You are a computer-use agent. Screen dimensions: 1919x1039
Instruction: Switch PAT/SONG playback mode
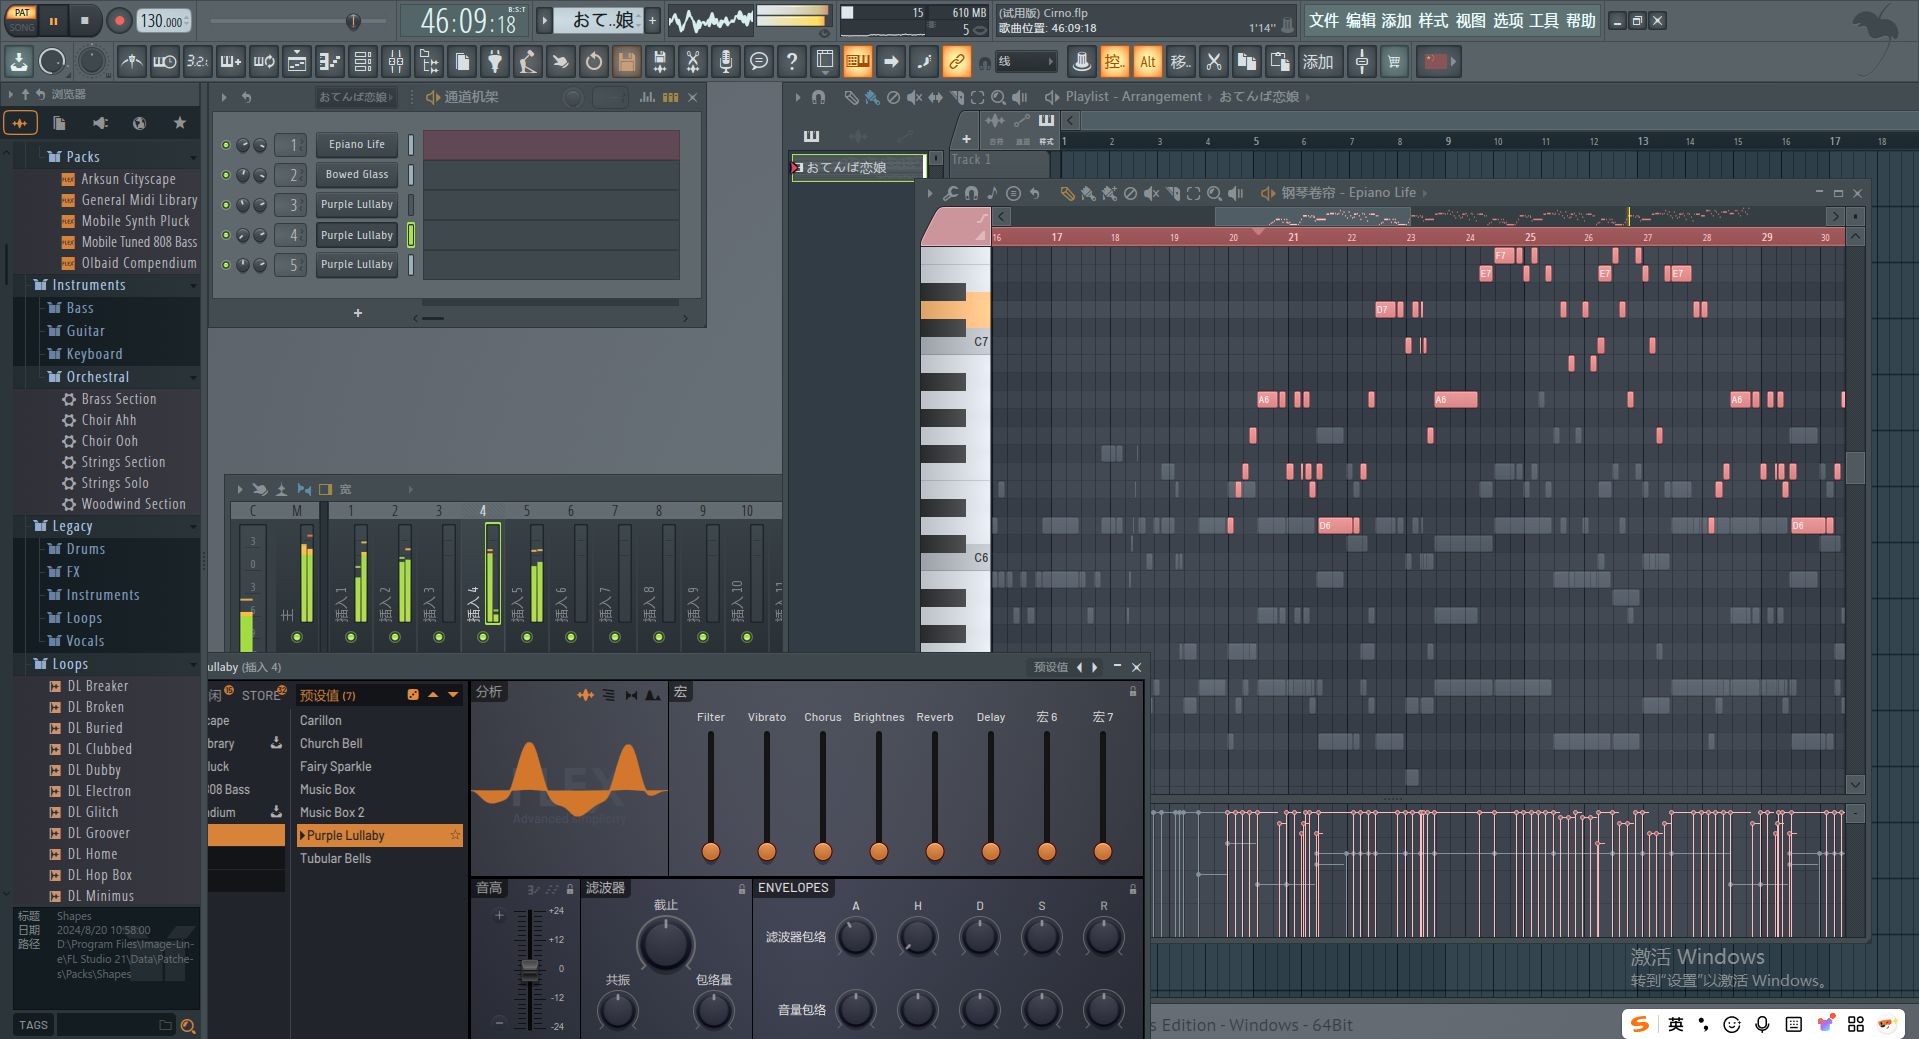coord(22,20)
